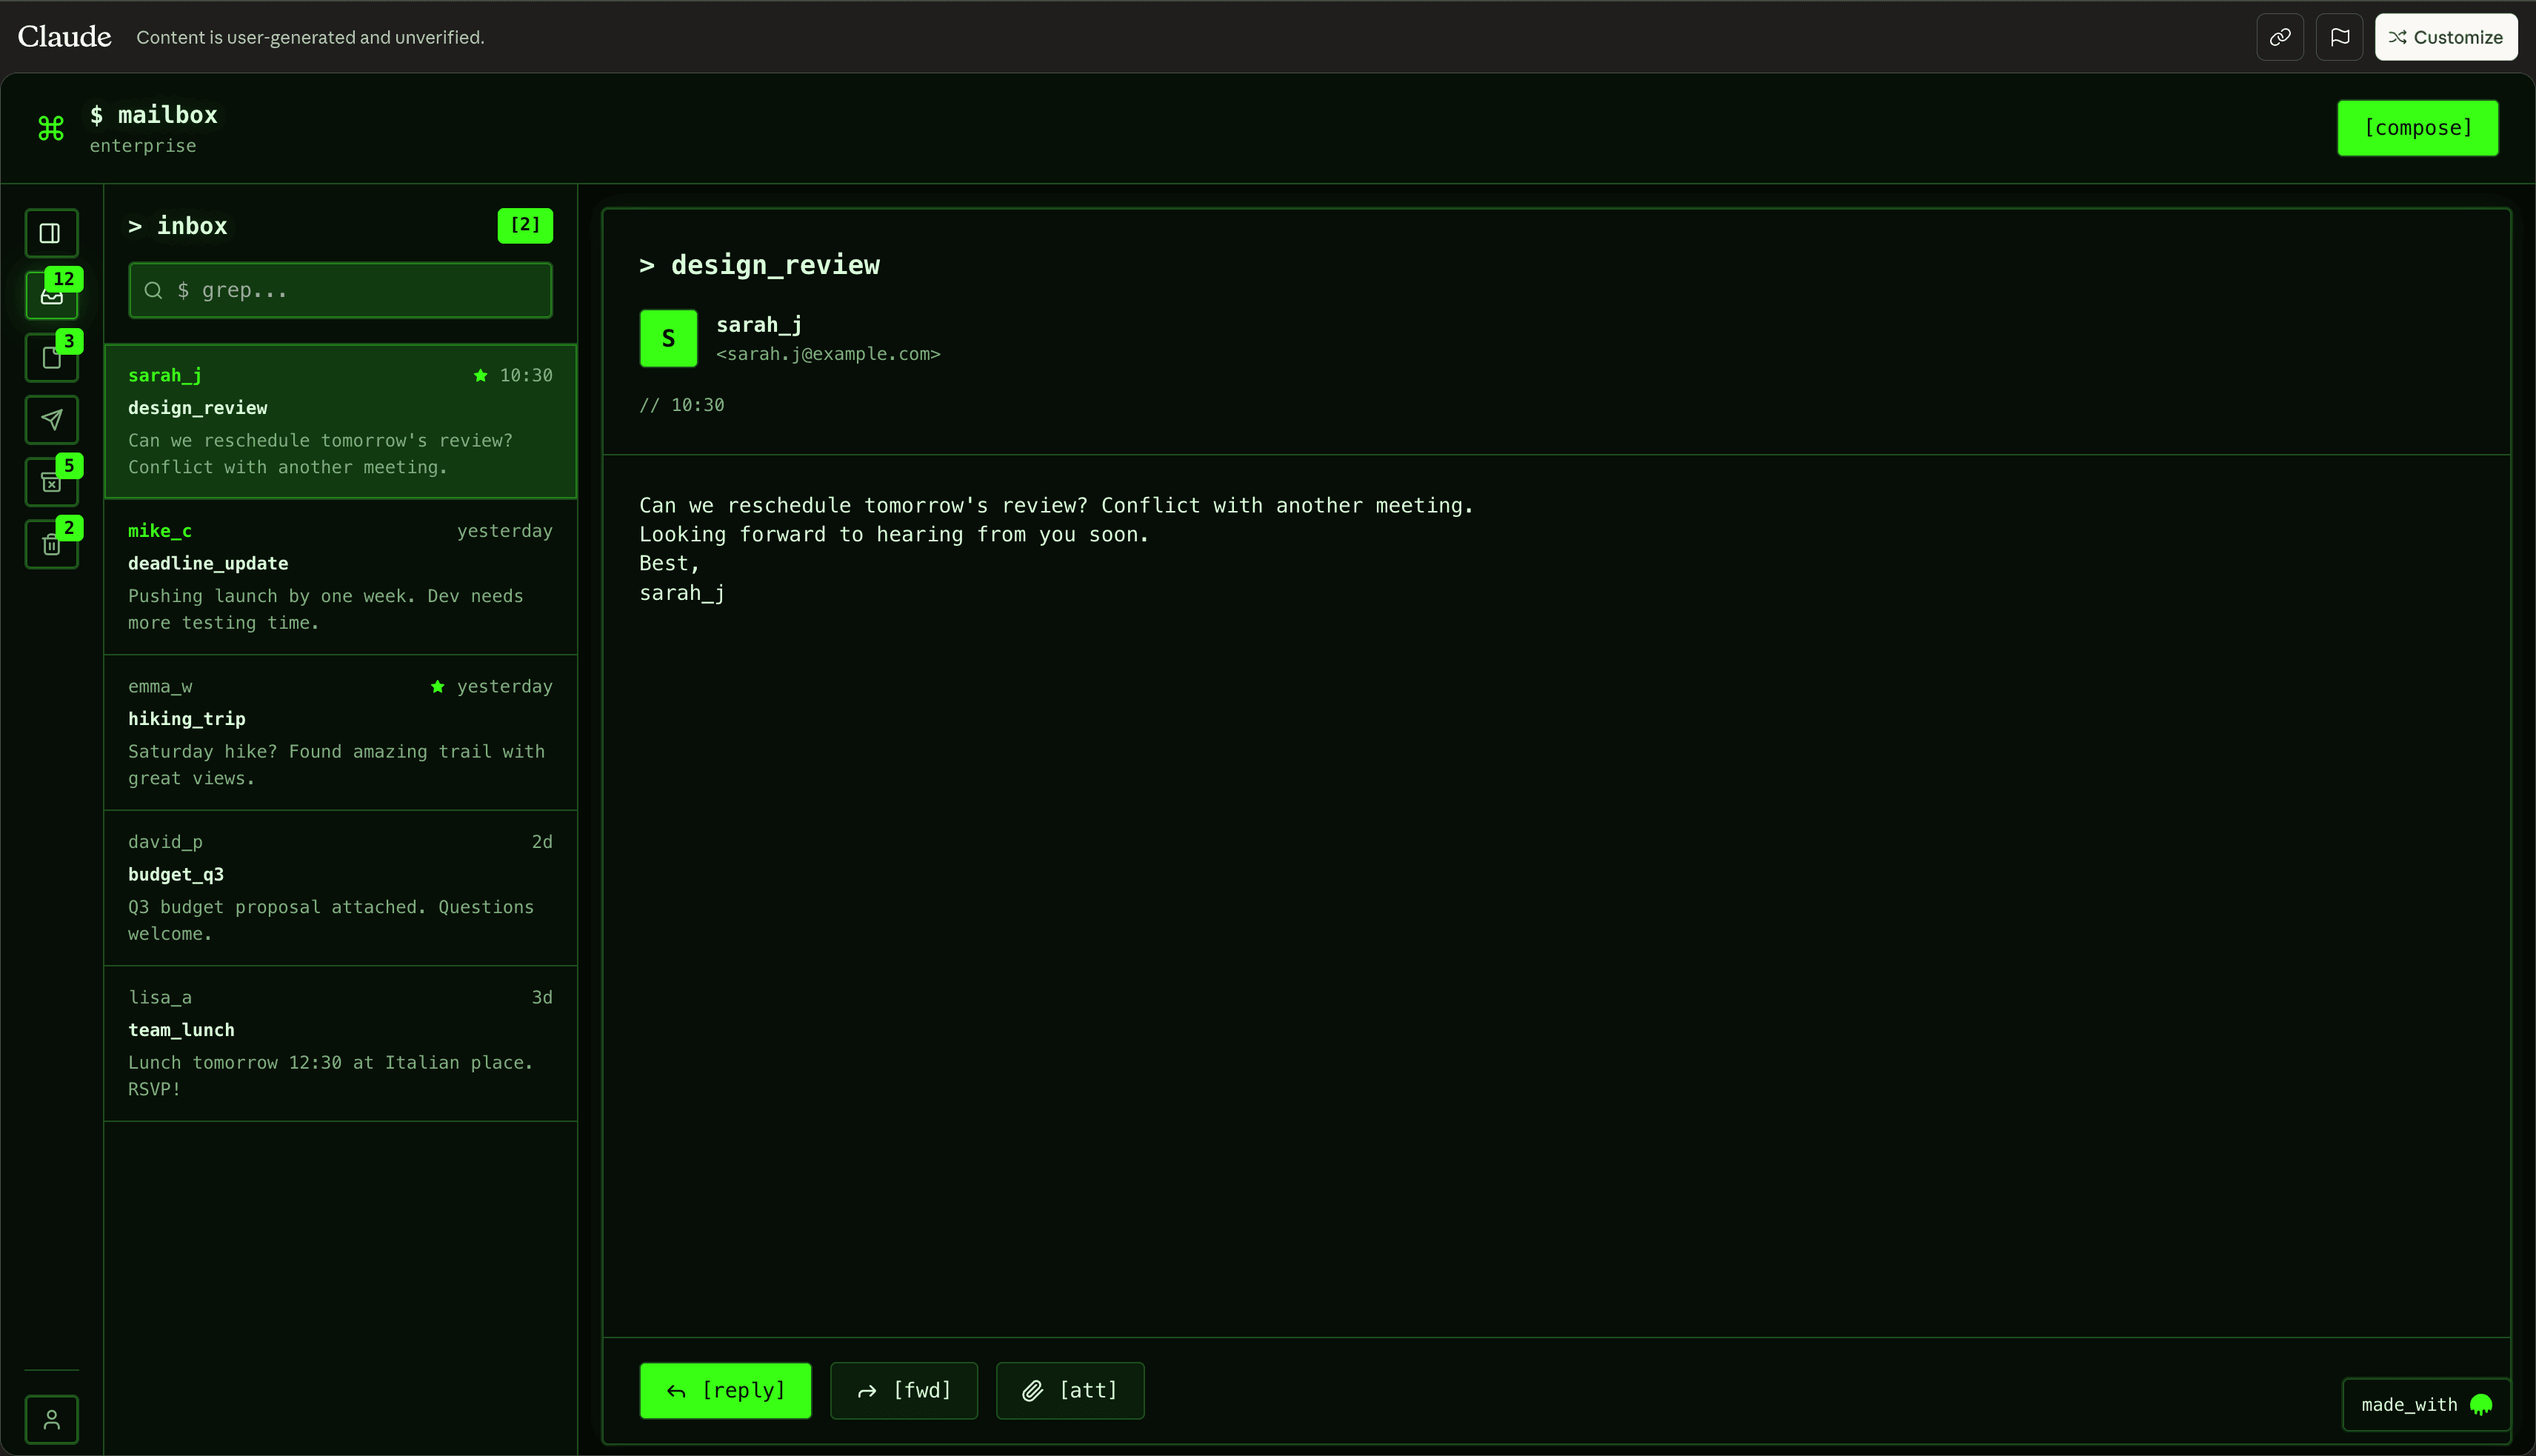Click the flag report icon
Screen dimensions: 2536x1456
pos(2339,37)
